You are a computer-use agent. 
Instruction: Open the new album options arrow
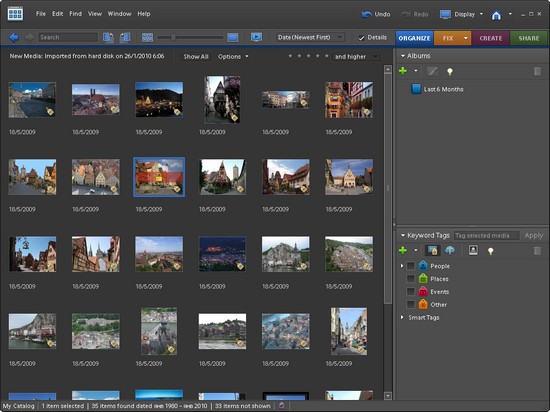416,71
